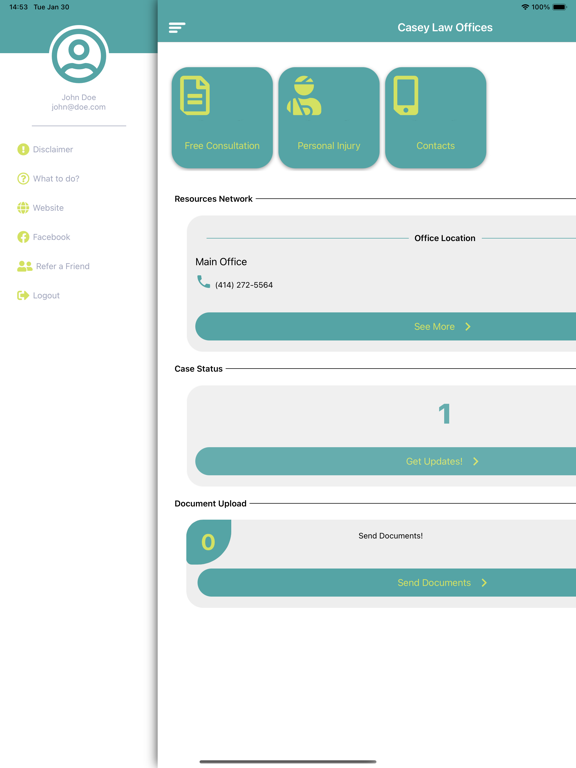Tap the Logout arrow icon
The image size is (576, 768).
pyautogui.click(x=23, y=295)
